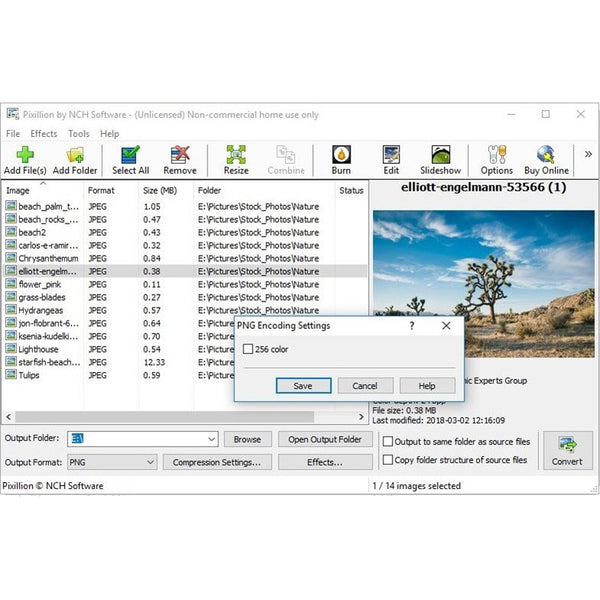Open the Output Folder dropdown
The width and height of the screenshot is (600, 600).
(x=211, y=439)
